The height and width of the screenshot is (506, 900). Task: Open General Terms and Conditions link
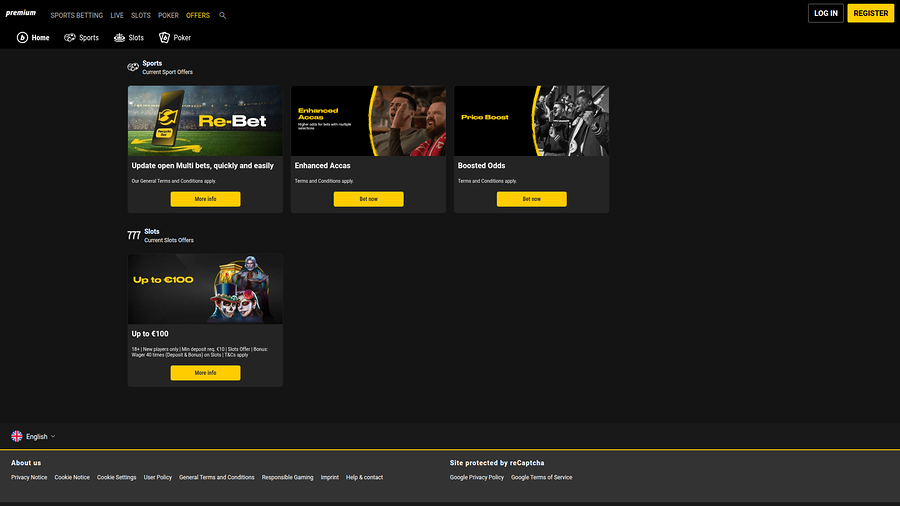pos(216,477)
